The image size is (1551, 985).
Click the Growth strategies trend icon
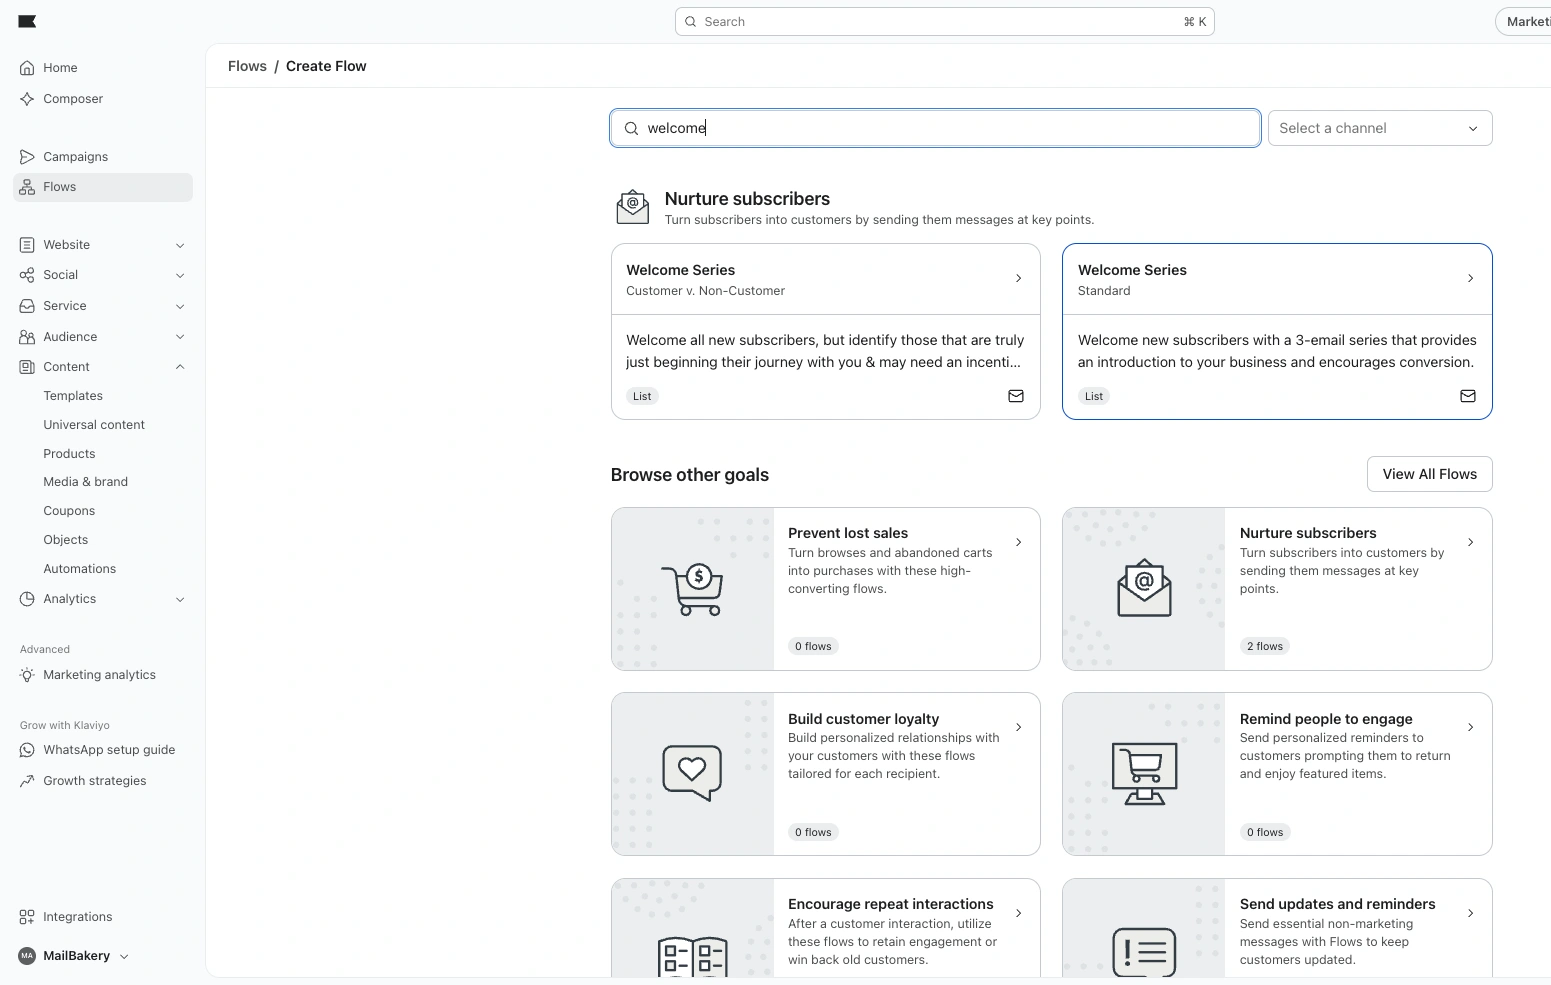point(27,781)
